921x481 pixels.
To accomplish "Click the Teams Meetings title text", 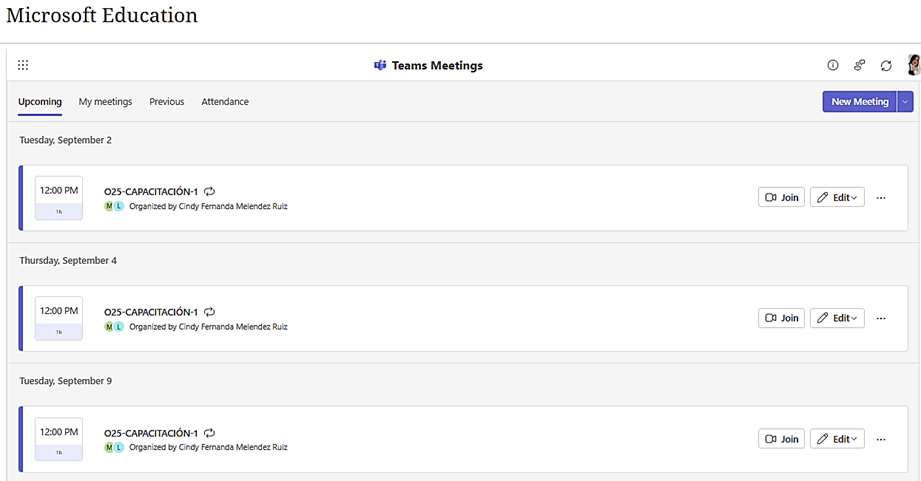I will pos(437,65).
